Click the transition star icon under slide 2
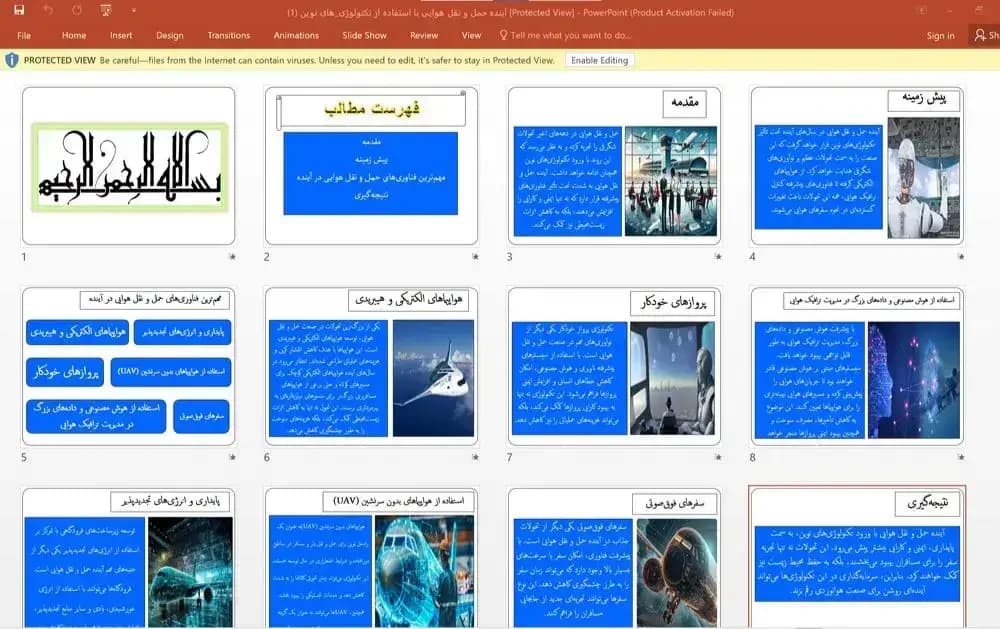 click(x=475, y=256)
